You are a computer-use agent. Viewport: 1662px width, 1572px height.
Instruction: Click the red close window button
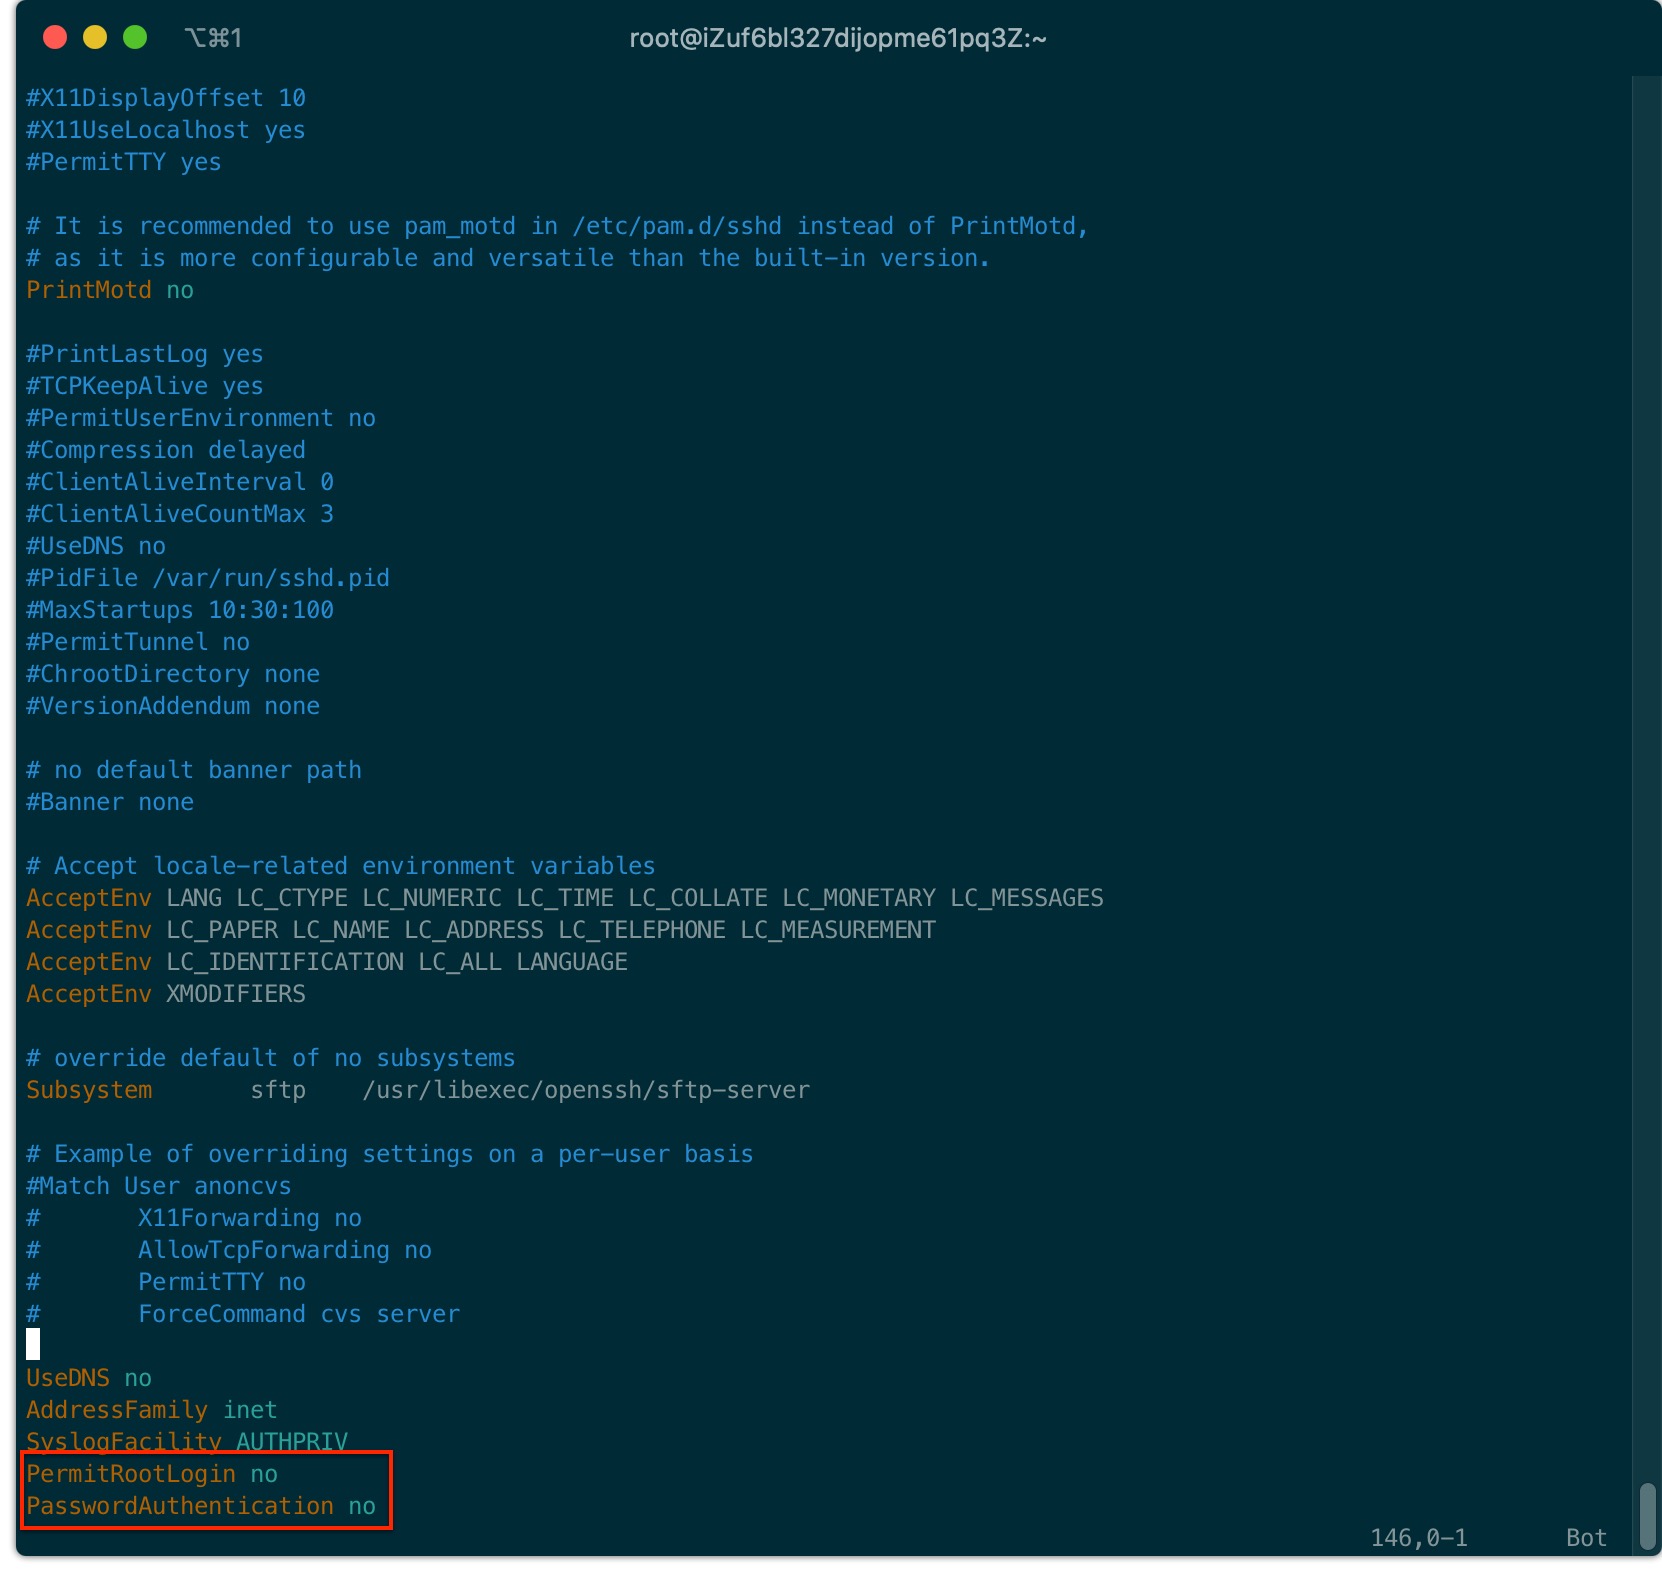(55, 38)
